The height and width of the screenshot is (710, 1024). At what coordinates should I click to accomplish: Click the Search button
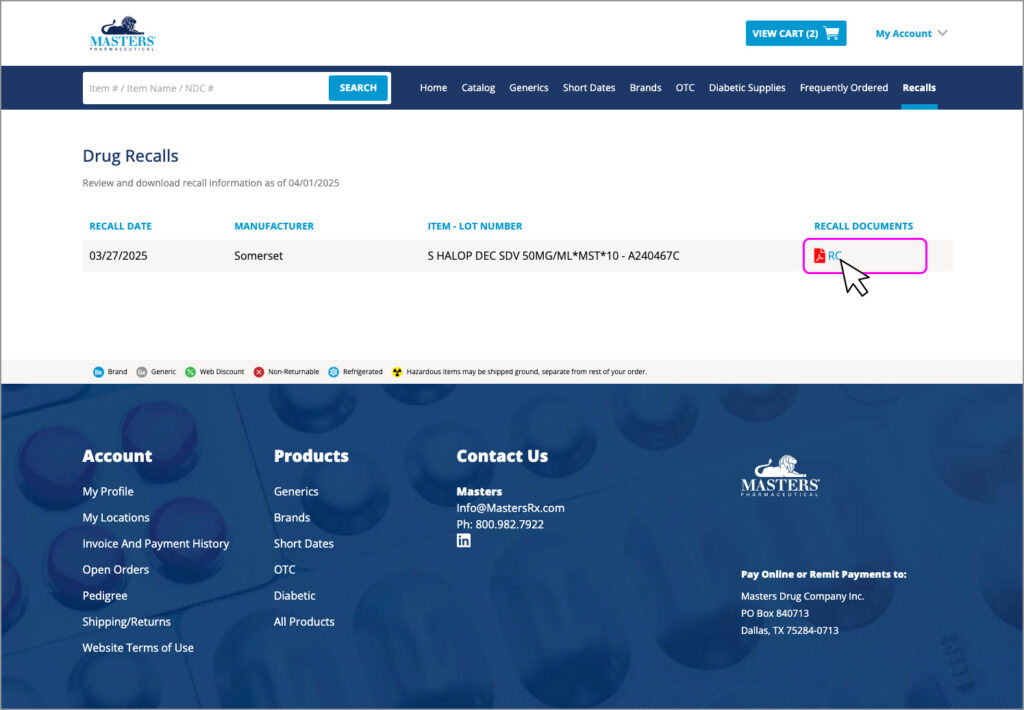tap(358, 88)
